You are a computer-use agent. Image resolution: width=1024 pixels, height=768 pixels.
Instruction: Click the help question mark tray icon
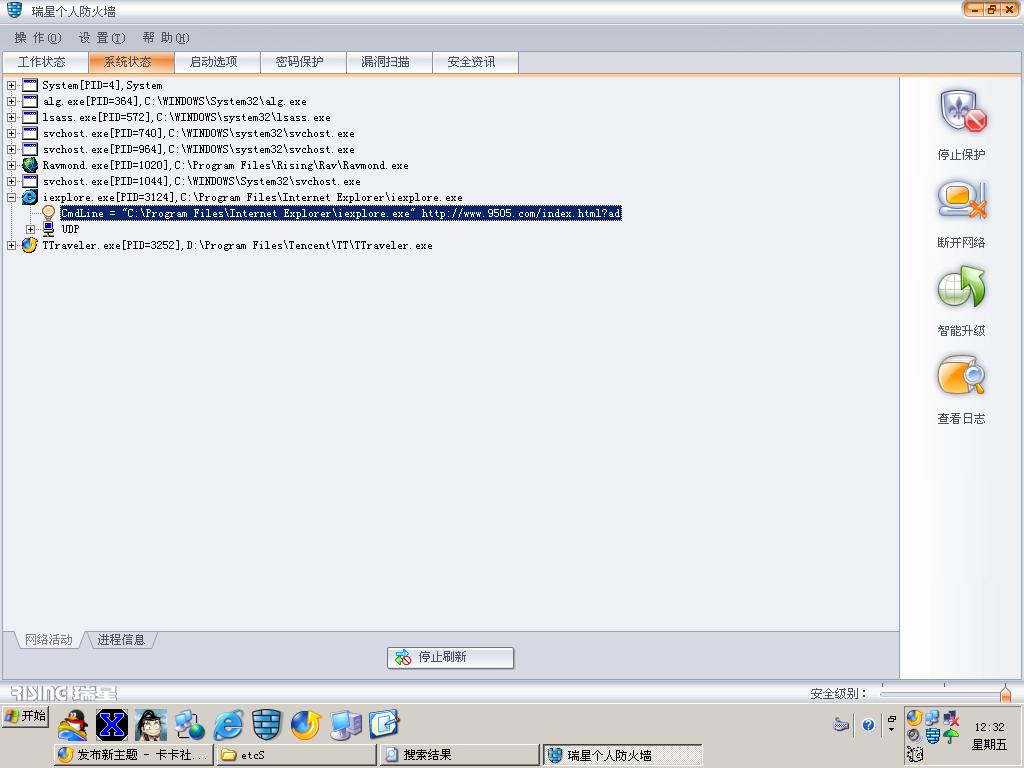coord(868,724)
